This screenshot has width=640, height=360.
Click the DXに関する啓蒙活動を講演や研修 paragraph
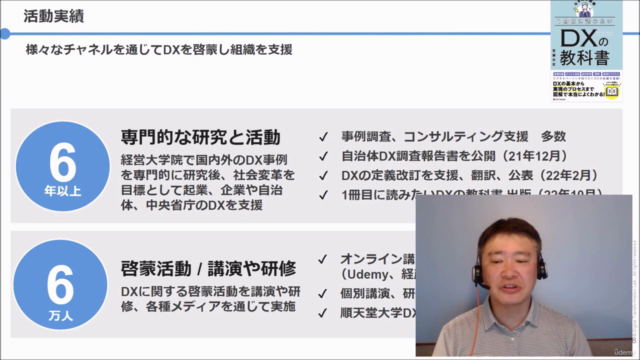[x=211, y=299]
